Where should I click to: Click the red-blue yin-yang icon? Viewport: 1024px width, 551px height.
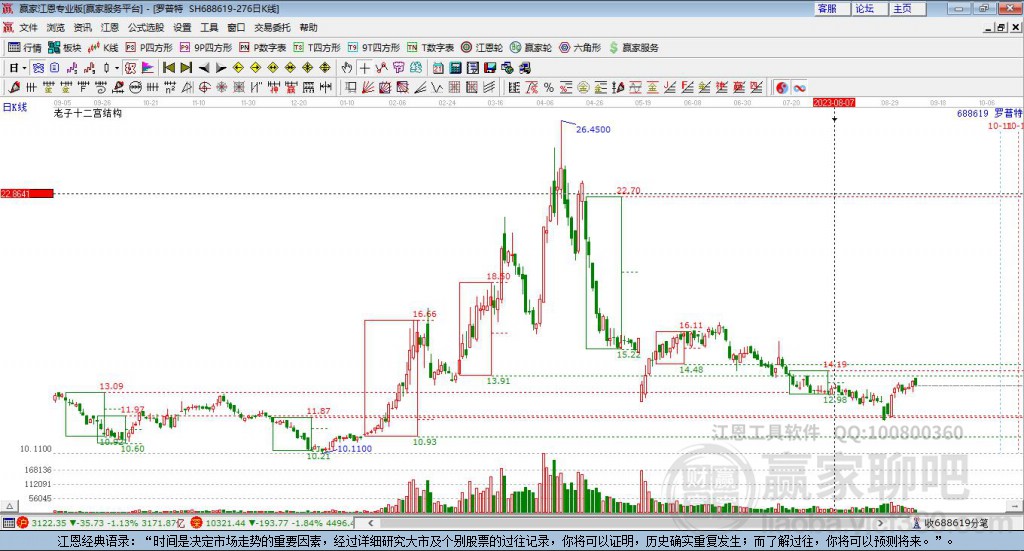[782, 87]
